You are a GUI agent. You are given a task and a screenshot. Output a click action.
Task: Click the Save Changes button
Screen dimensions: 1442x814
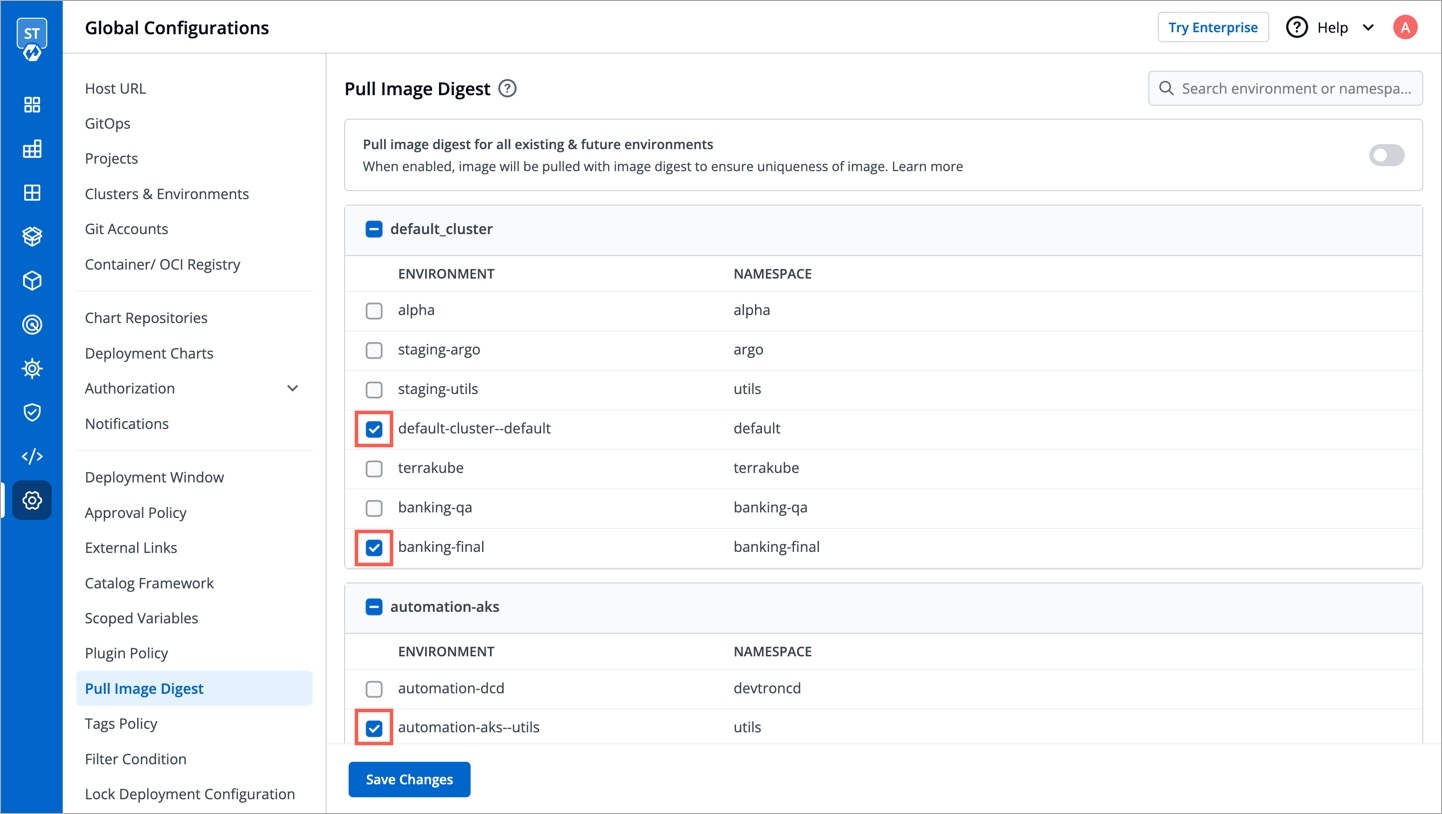pyautogui.click(x=409, y=780)
